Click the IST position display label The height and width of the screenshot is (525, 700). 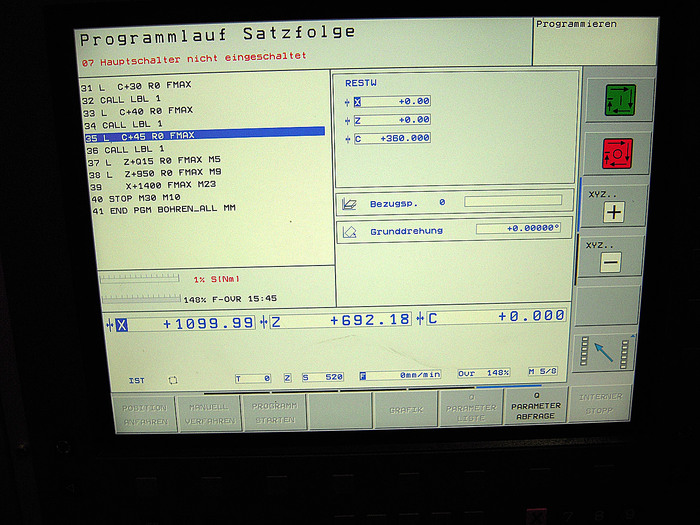137,381
